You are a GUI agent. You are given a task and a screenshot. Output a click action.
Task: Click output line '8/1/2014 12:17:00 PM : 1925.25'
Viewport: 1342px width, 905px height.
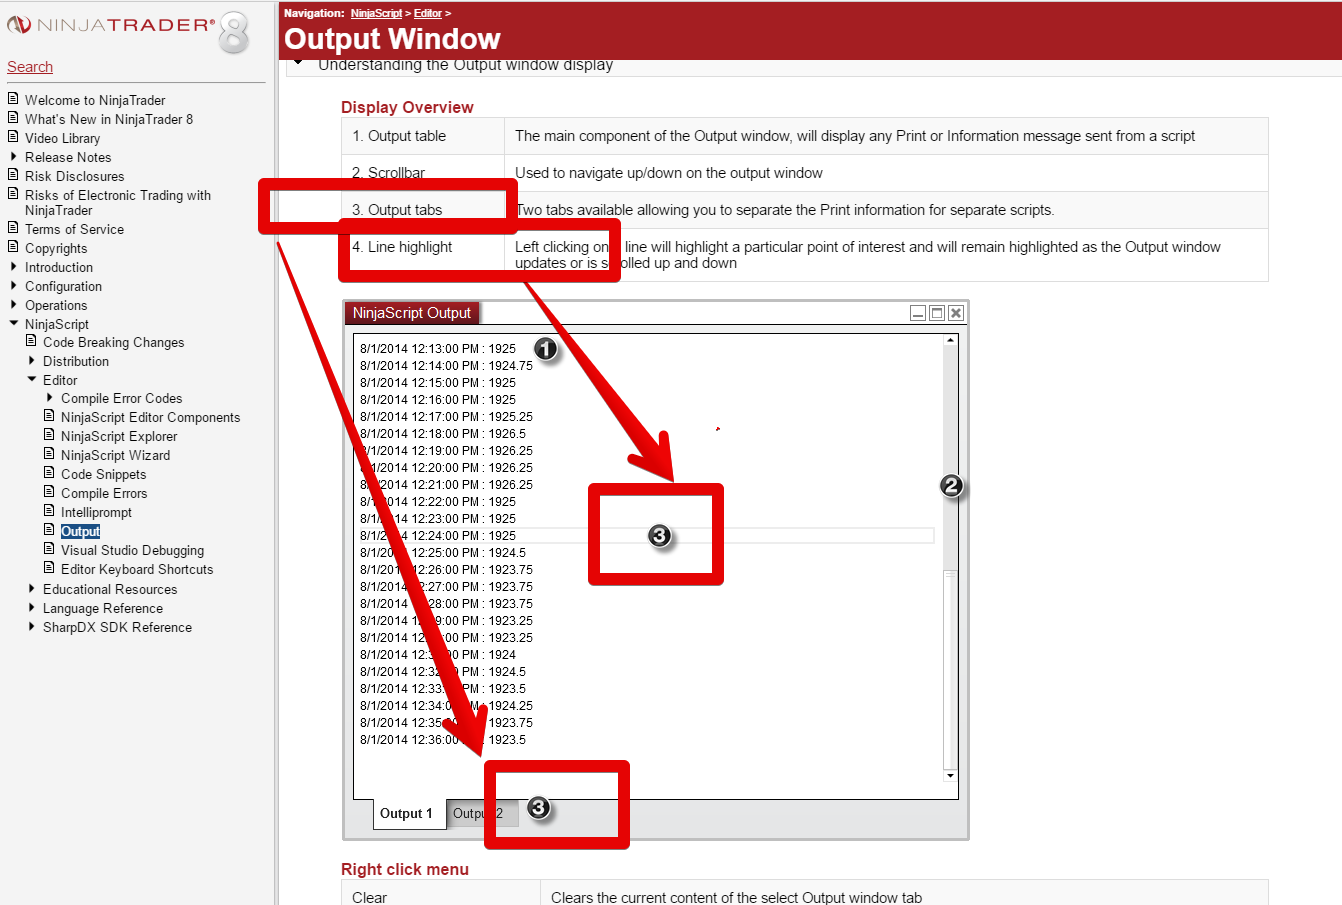(446, 417)
